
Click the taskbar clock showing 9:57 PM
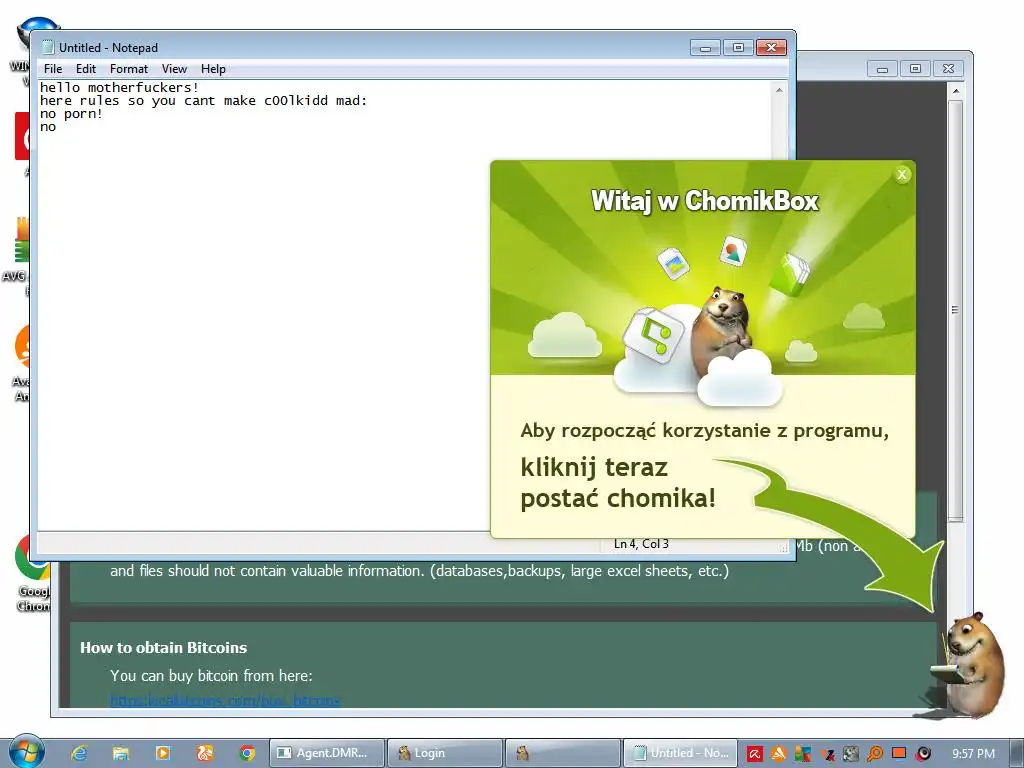click(x=973, y=754)
